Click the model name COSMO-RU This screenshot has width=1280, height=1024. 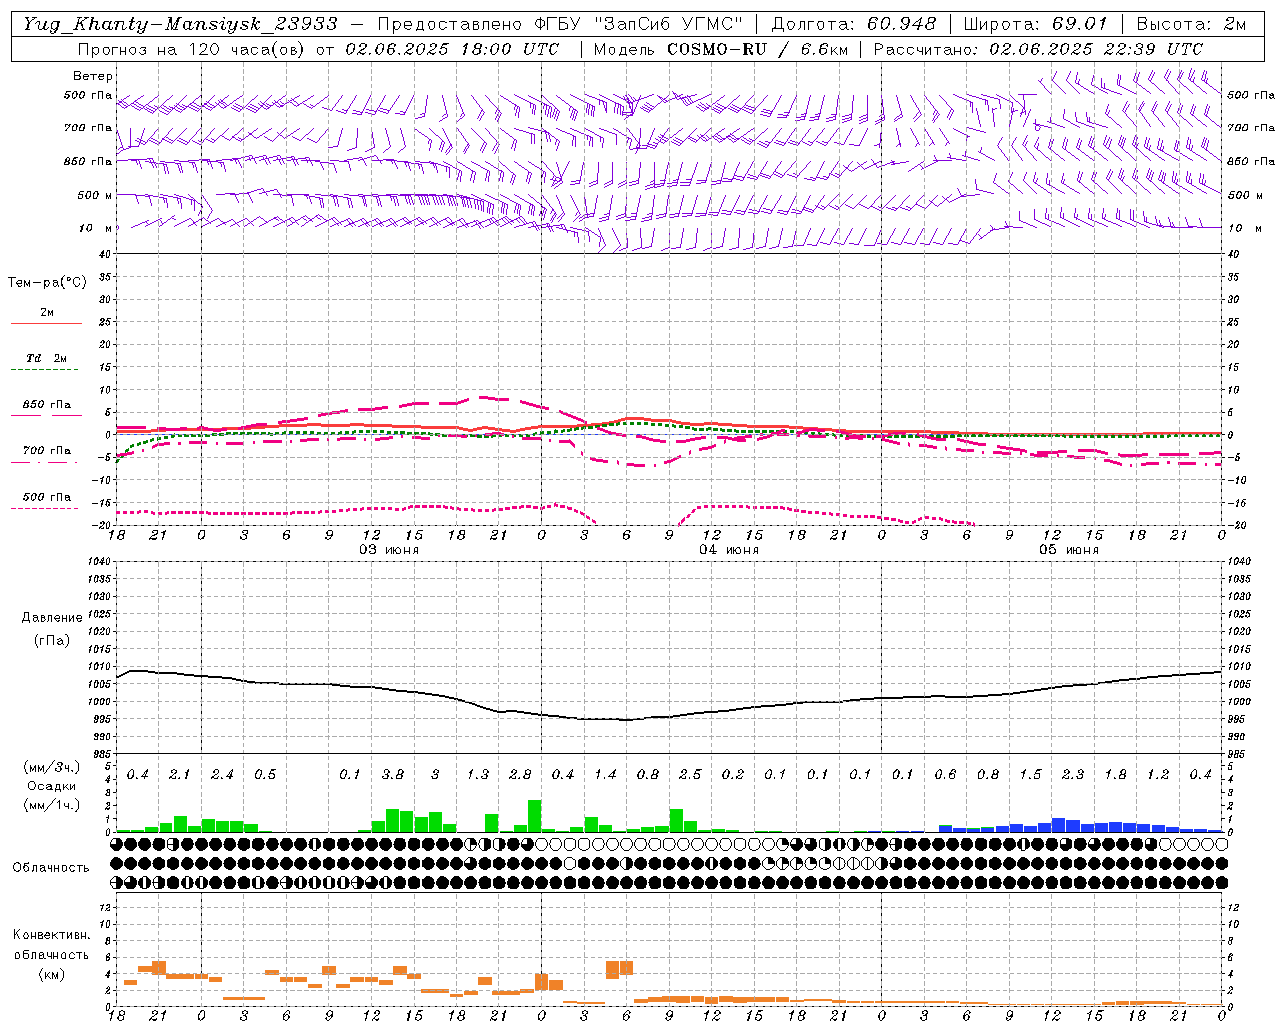pyautogui.click(x=717, y=49)
